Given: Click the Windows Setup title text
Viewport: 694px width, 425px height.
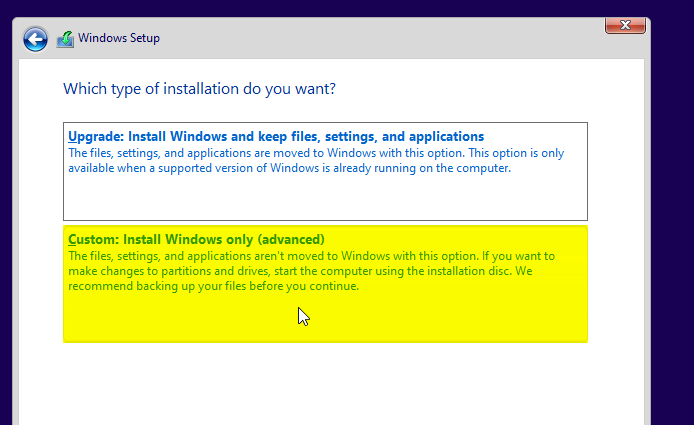Looking at the screenshot, I should pyautogui.click(x=119, y=38).
